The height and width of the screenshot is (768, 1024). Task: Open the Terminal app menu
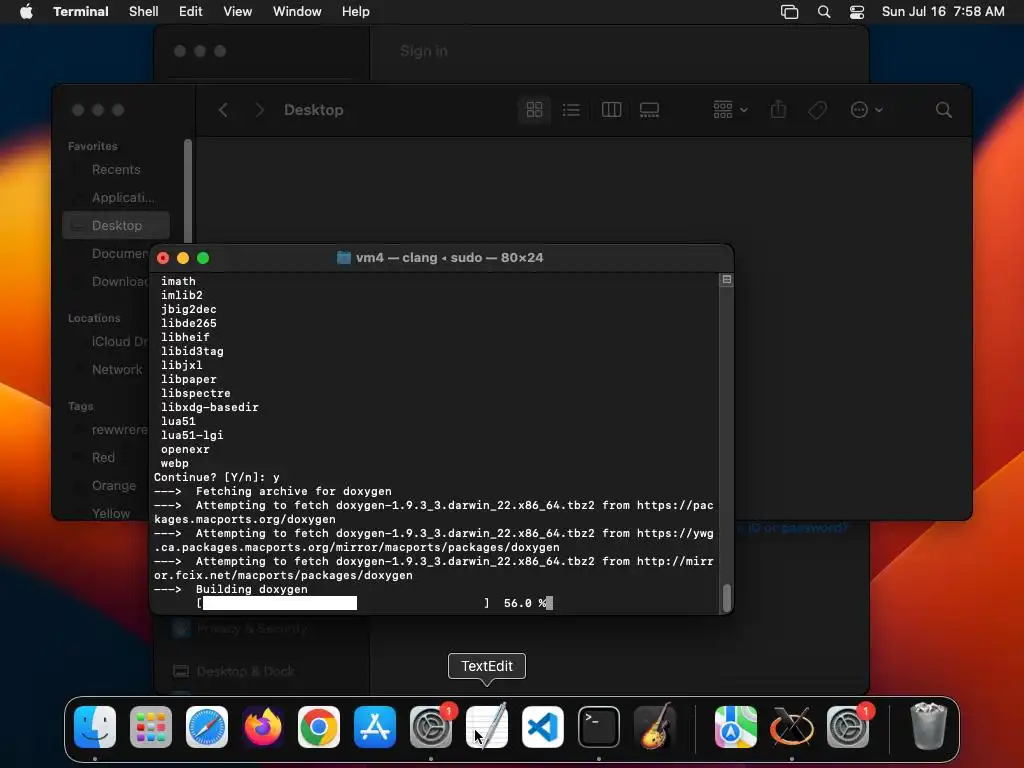click(81, 12)
